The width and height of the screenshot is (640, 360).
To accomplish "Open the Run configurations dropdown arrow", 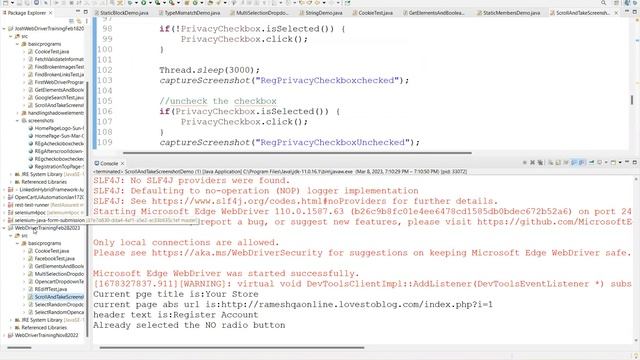I will point(150,3).
